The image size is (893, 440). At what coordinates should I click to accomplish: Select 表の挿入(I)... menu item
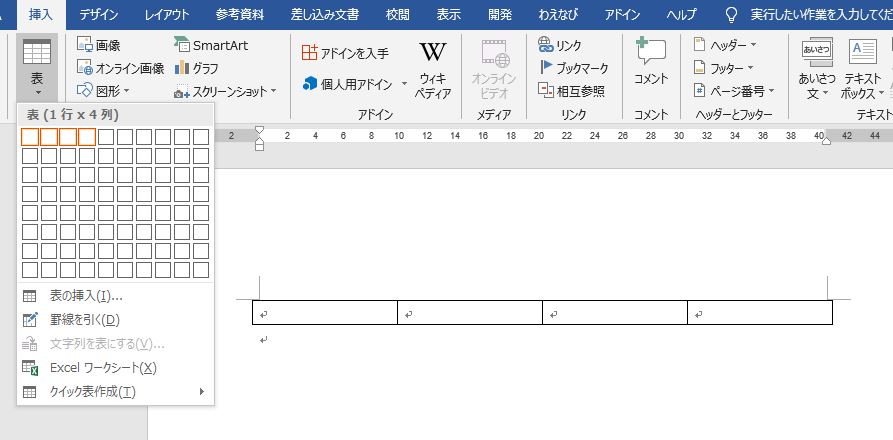click(116, 296)
